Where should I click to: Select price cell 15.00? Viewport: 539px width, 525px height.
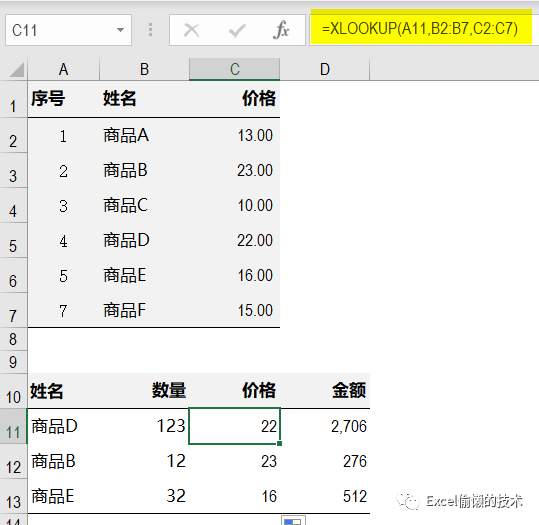pos(234,310)
